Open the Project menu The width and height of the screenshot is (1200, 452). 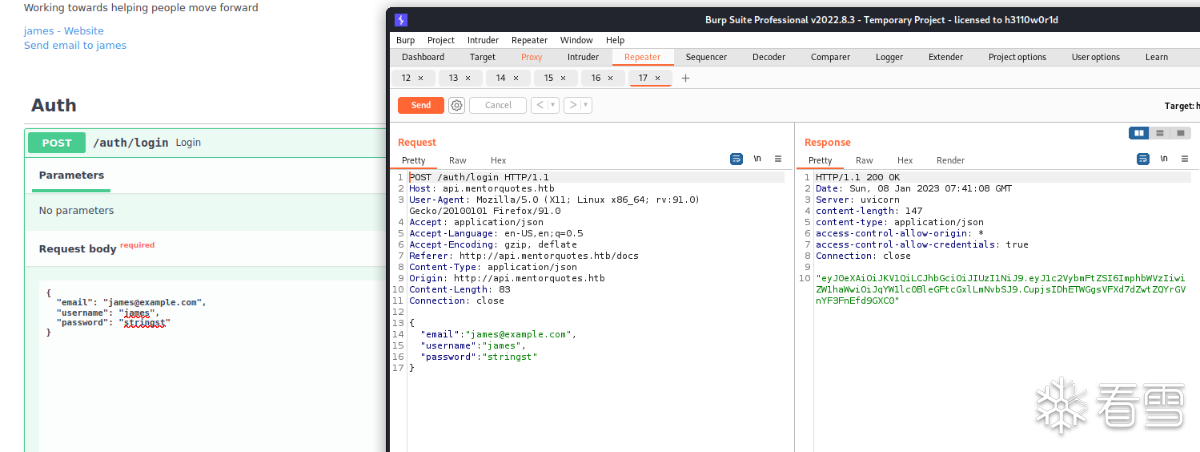click(x=441, y=40)
